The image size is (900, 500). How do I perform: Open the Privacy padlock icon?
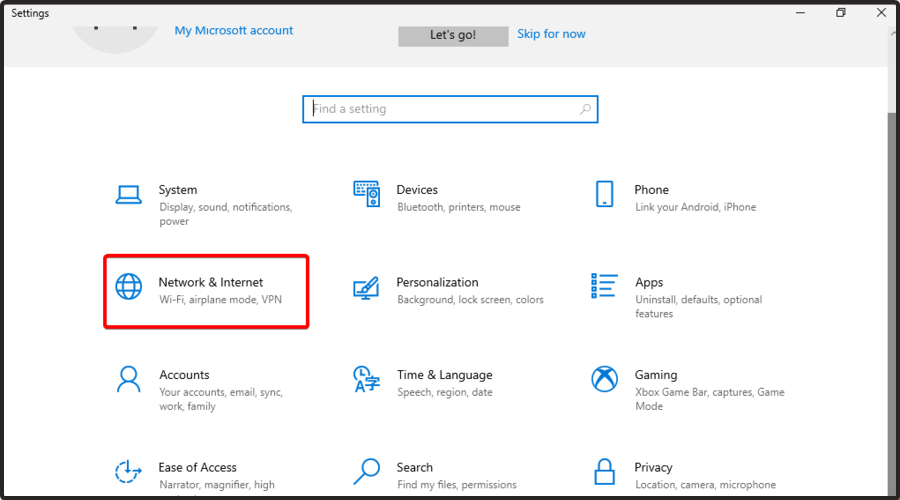604,471
